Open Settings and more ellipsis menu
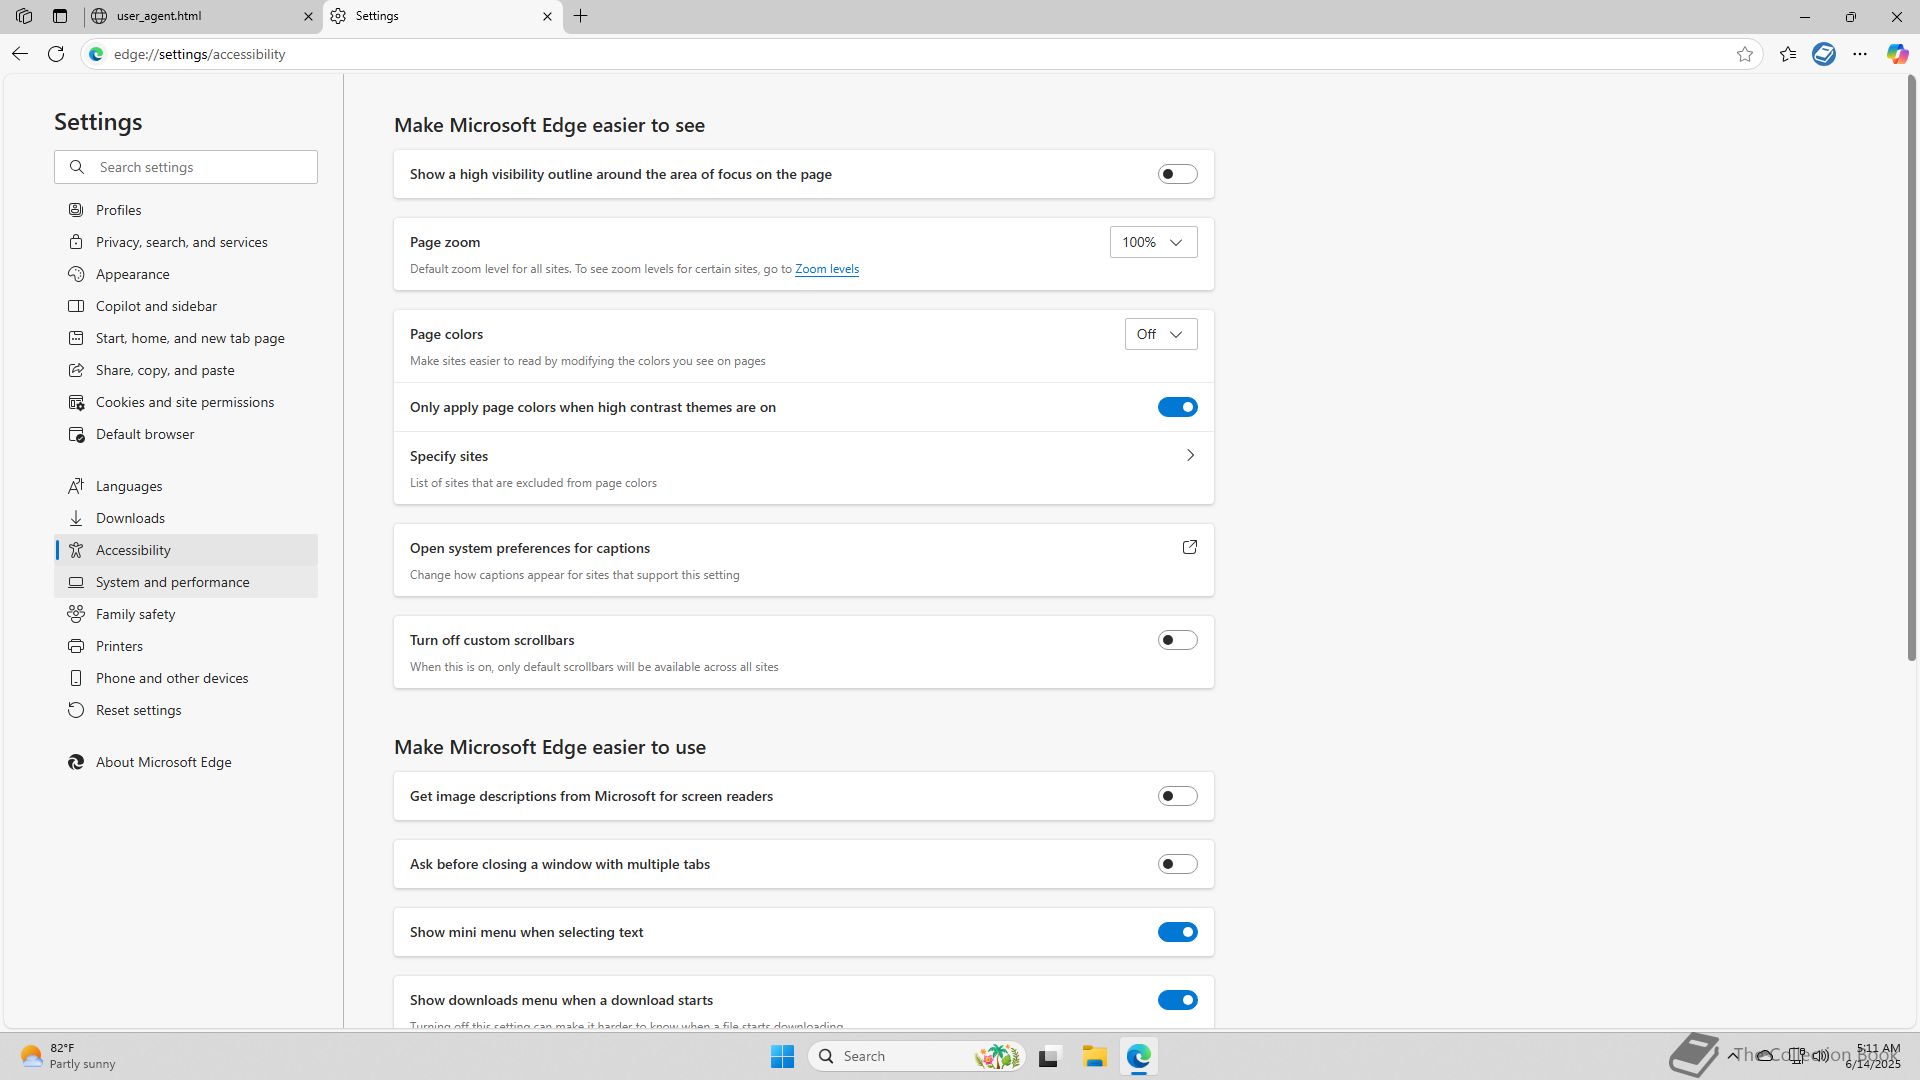Image resolution: width=1920 pixels, height=1080 pixels. pyautogui.click(x=1860, y=54)
